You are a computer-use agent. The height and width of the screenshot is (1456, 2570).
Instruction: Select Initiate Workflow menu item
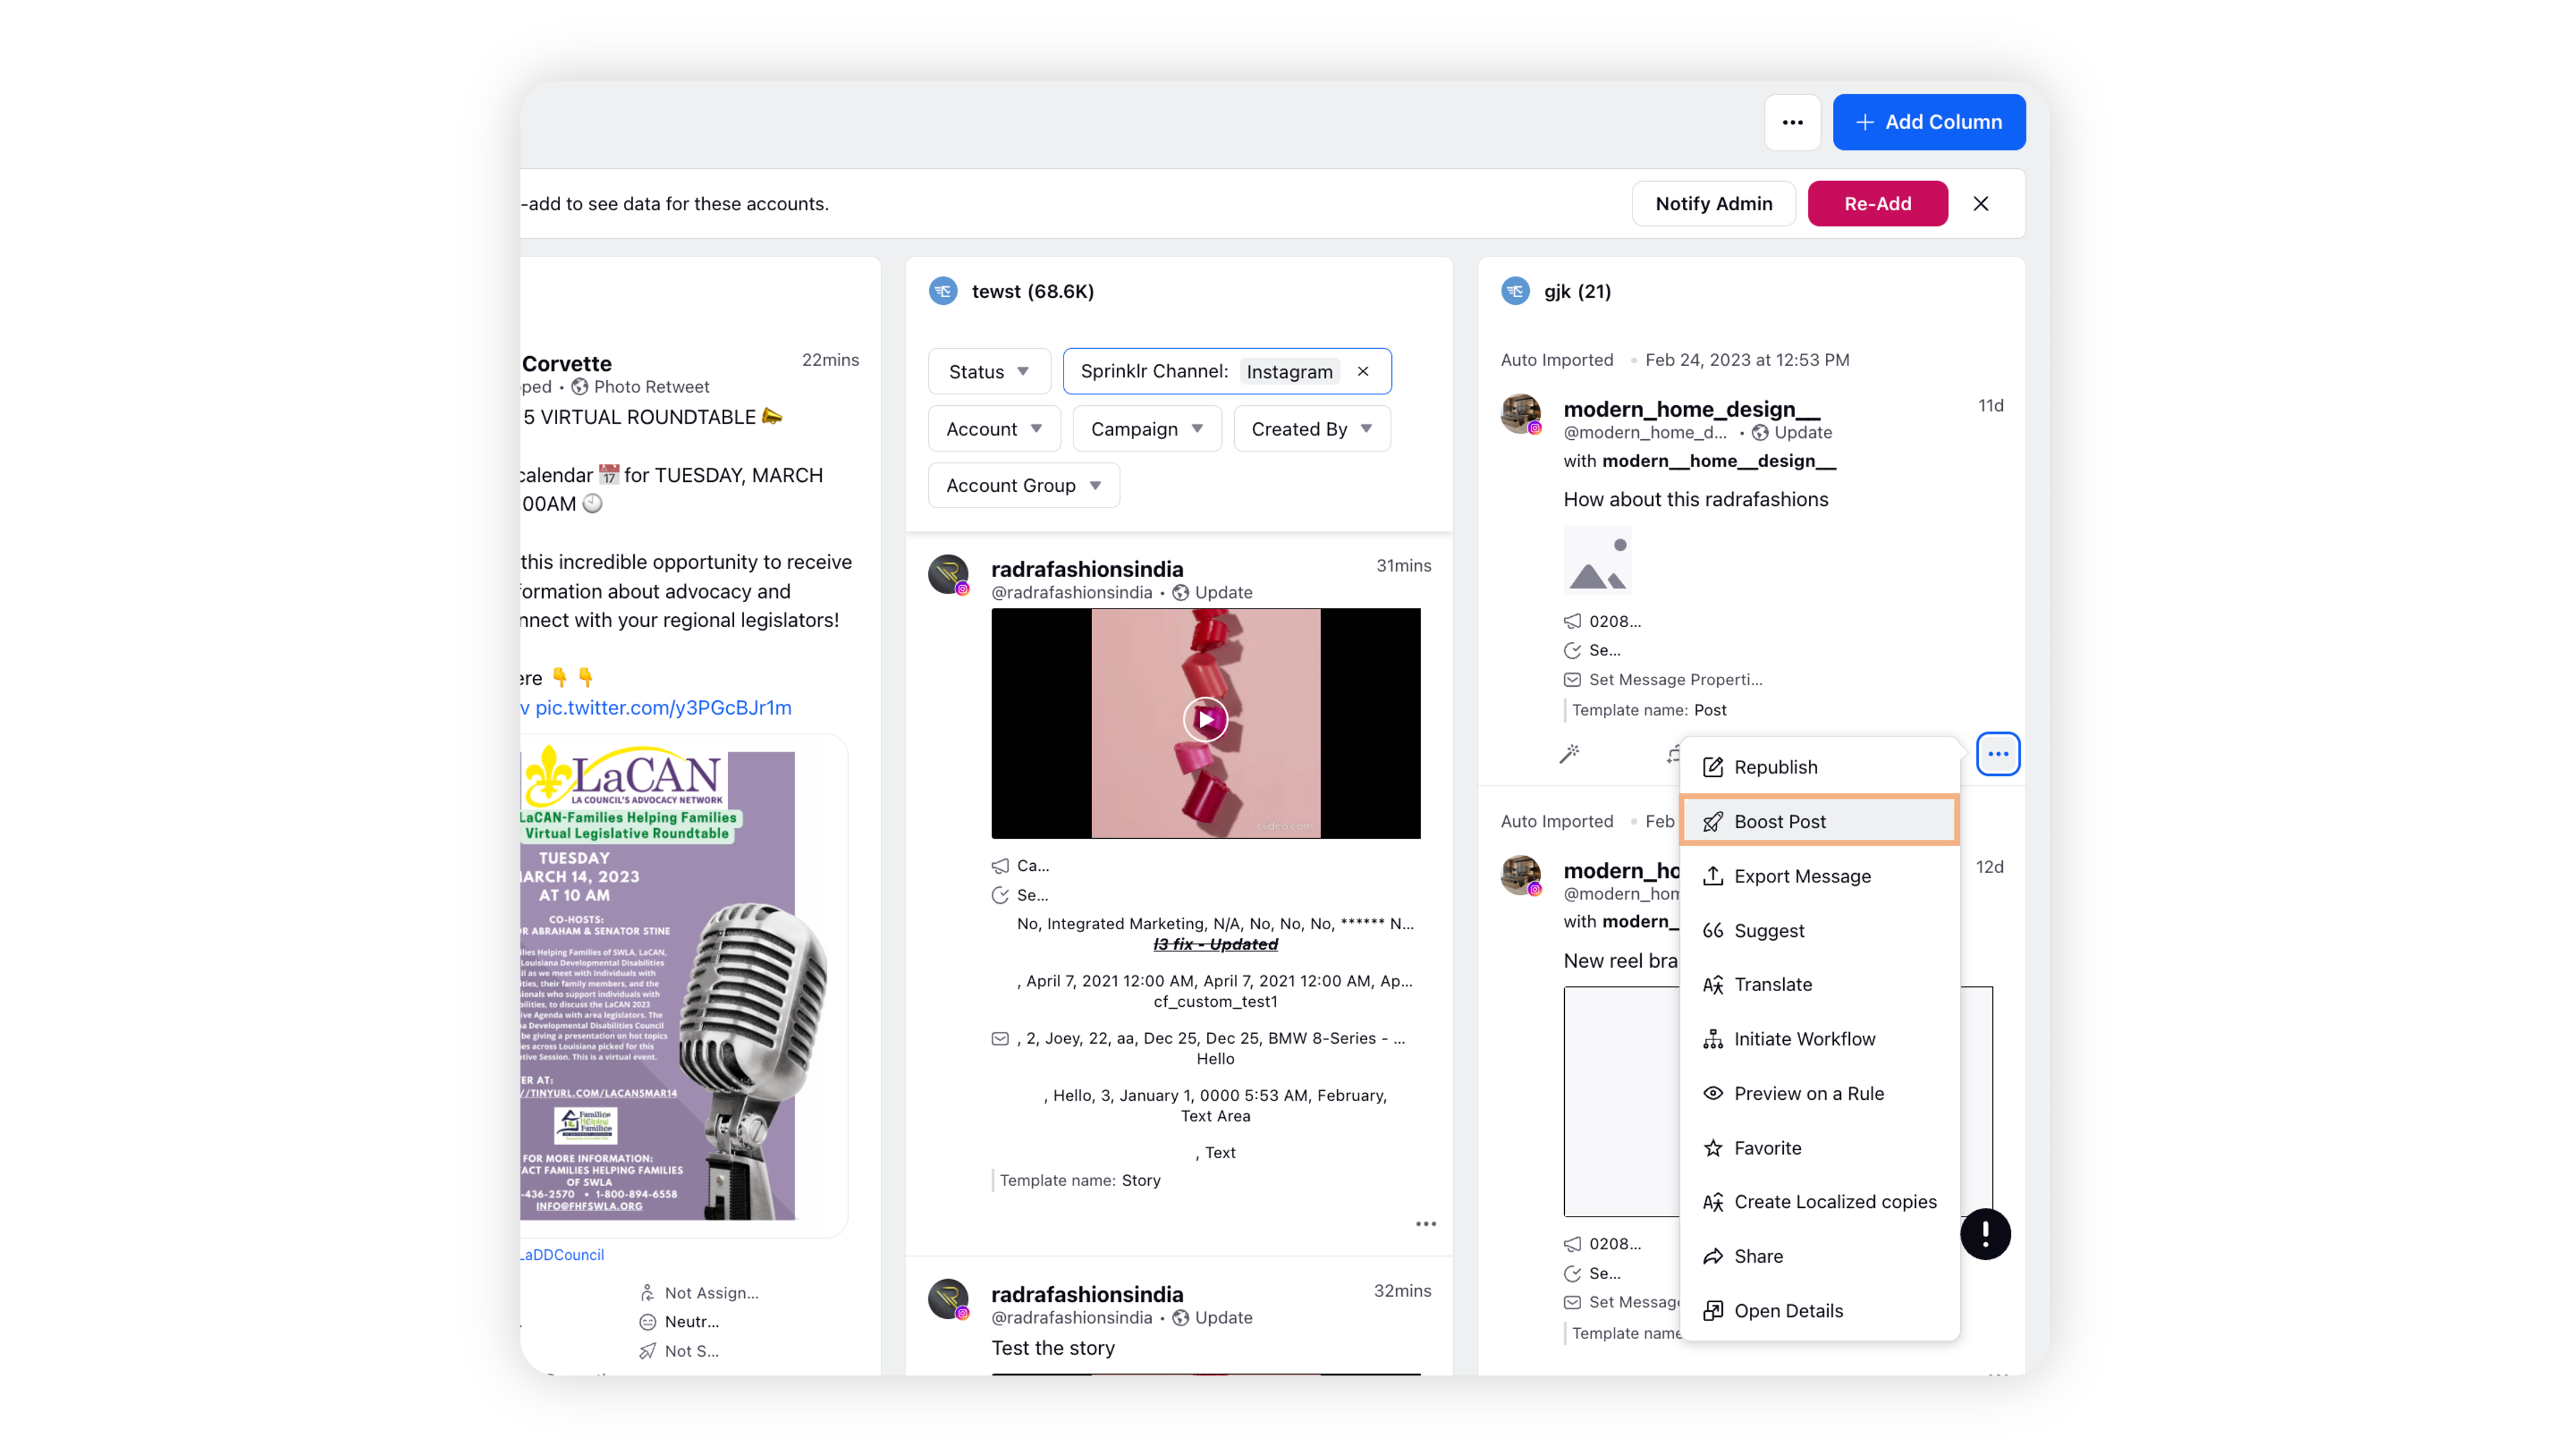pyautogui.click(x=1819, y=1039)
